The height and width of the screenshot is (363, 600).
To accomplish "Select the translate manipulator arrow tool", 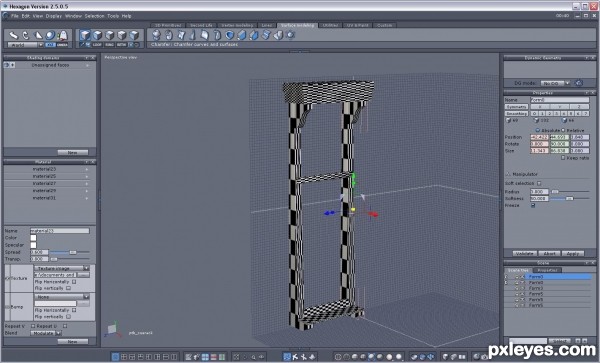I will coord(14,35).
